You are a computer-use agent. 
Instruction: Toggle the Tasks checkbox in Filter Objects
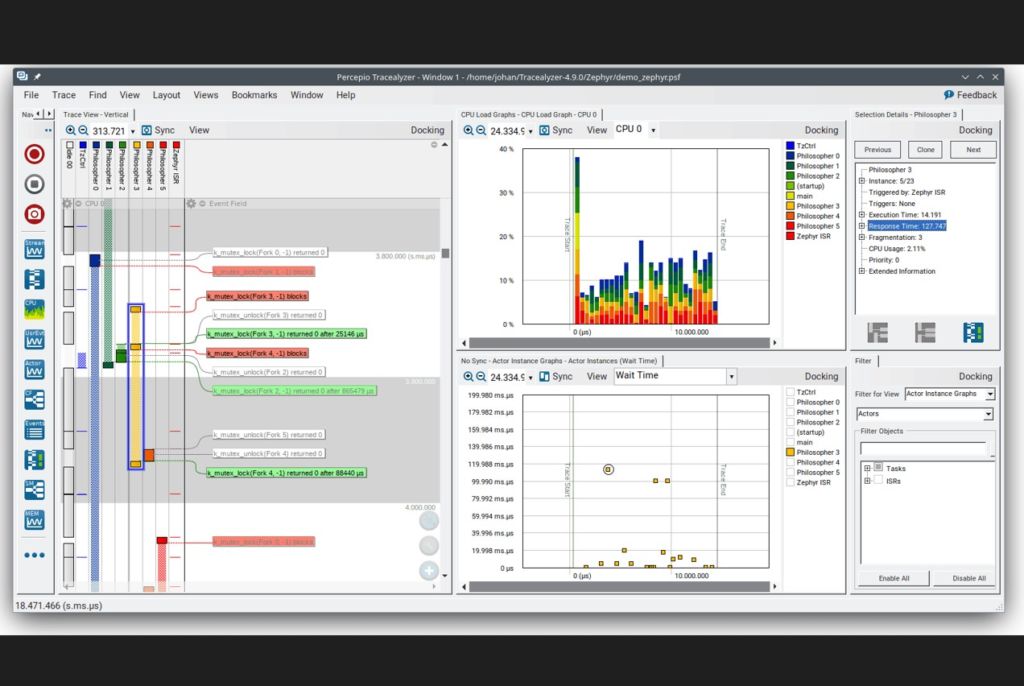pyautogui.click(x=878, y=467)
